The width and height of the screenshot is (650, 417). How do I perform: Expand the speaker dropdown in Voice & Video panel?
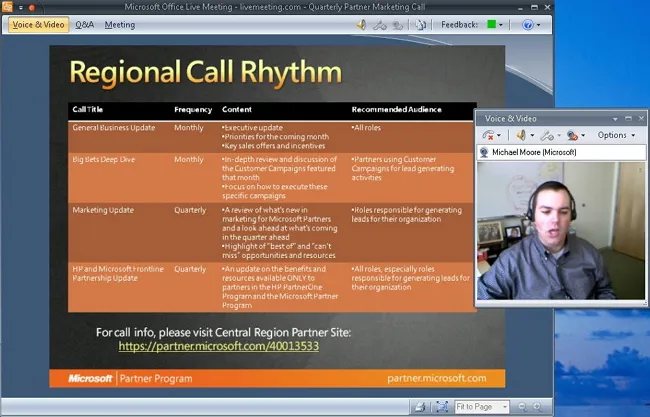[x=532, y=135]
